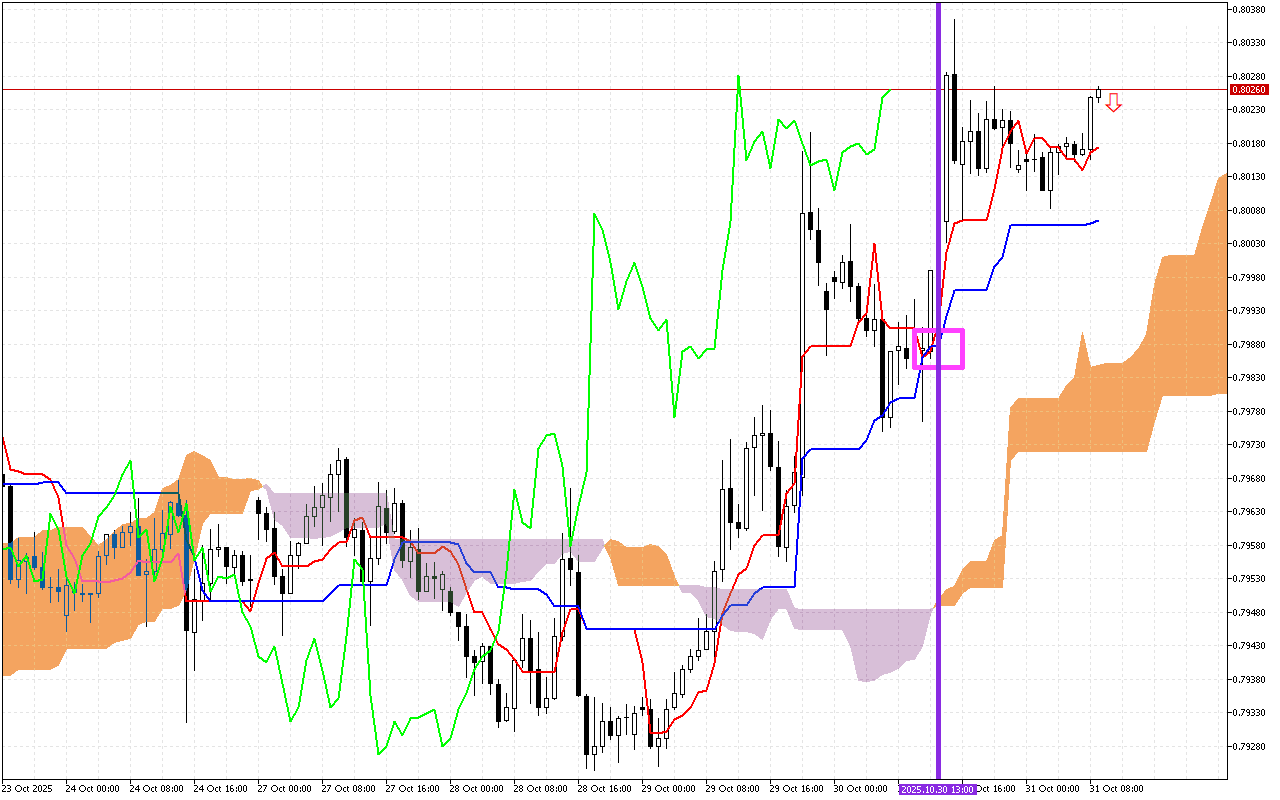Viewport: 1280px width, 800px height.
Task: Select the magenta rectangle marker
Action: coord(939,349)
